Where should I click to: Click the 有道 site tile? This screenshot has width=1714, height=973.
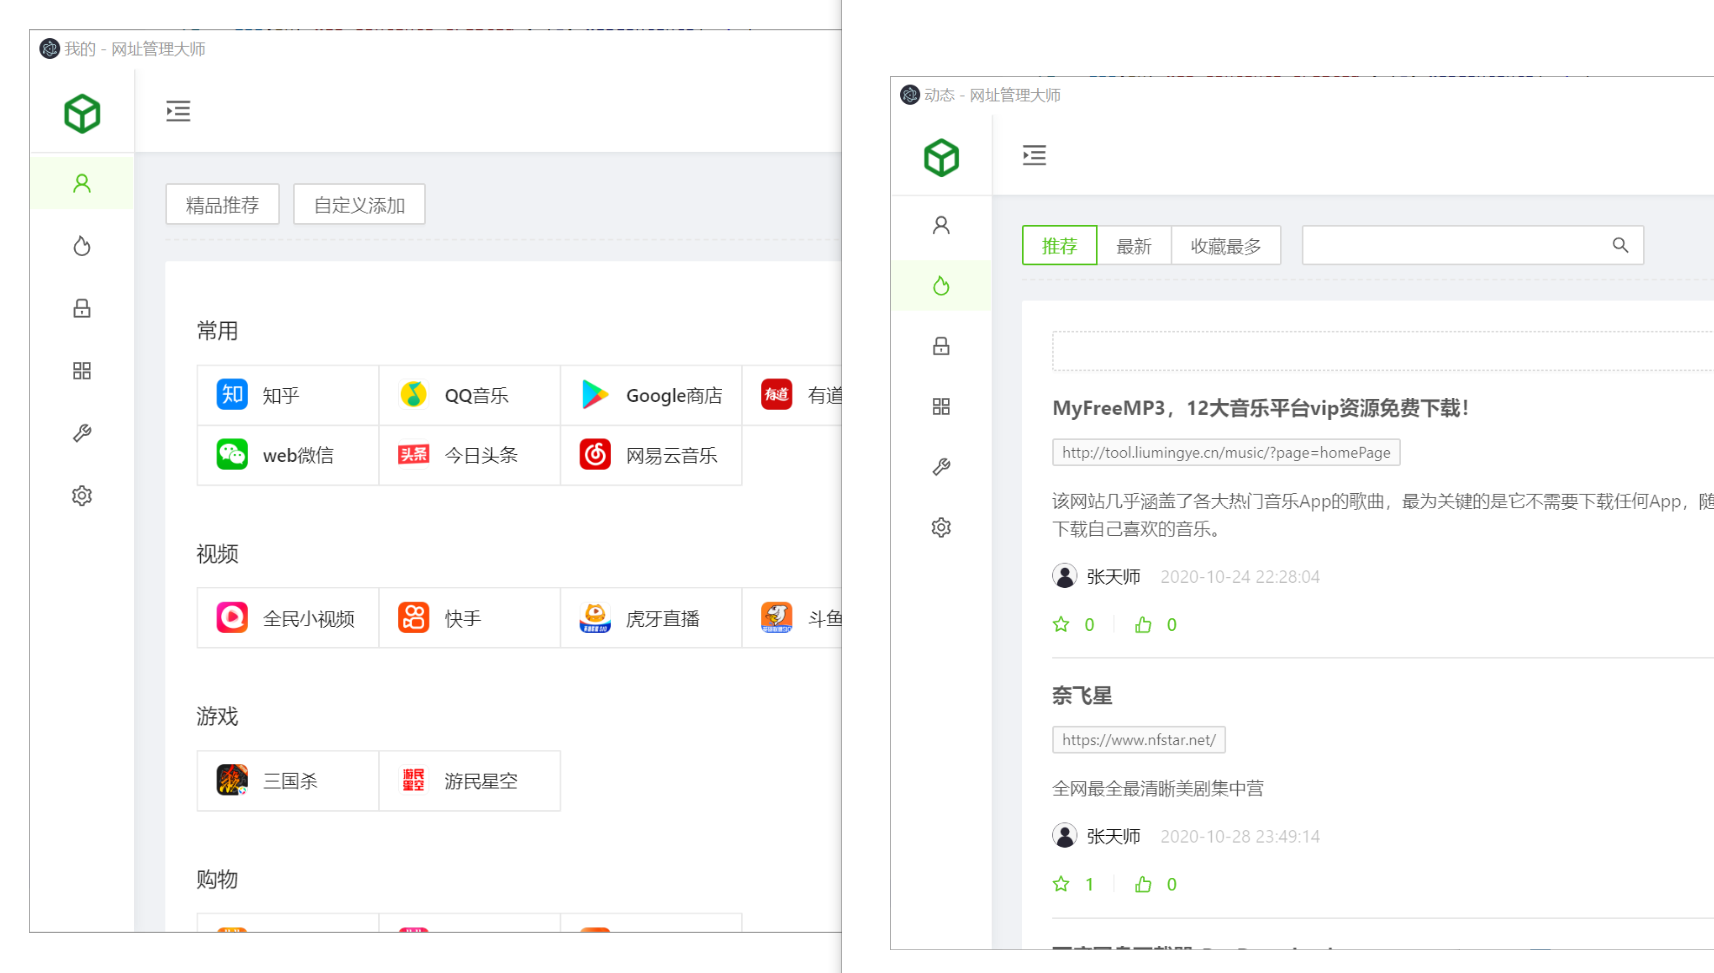click(793, 395)
